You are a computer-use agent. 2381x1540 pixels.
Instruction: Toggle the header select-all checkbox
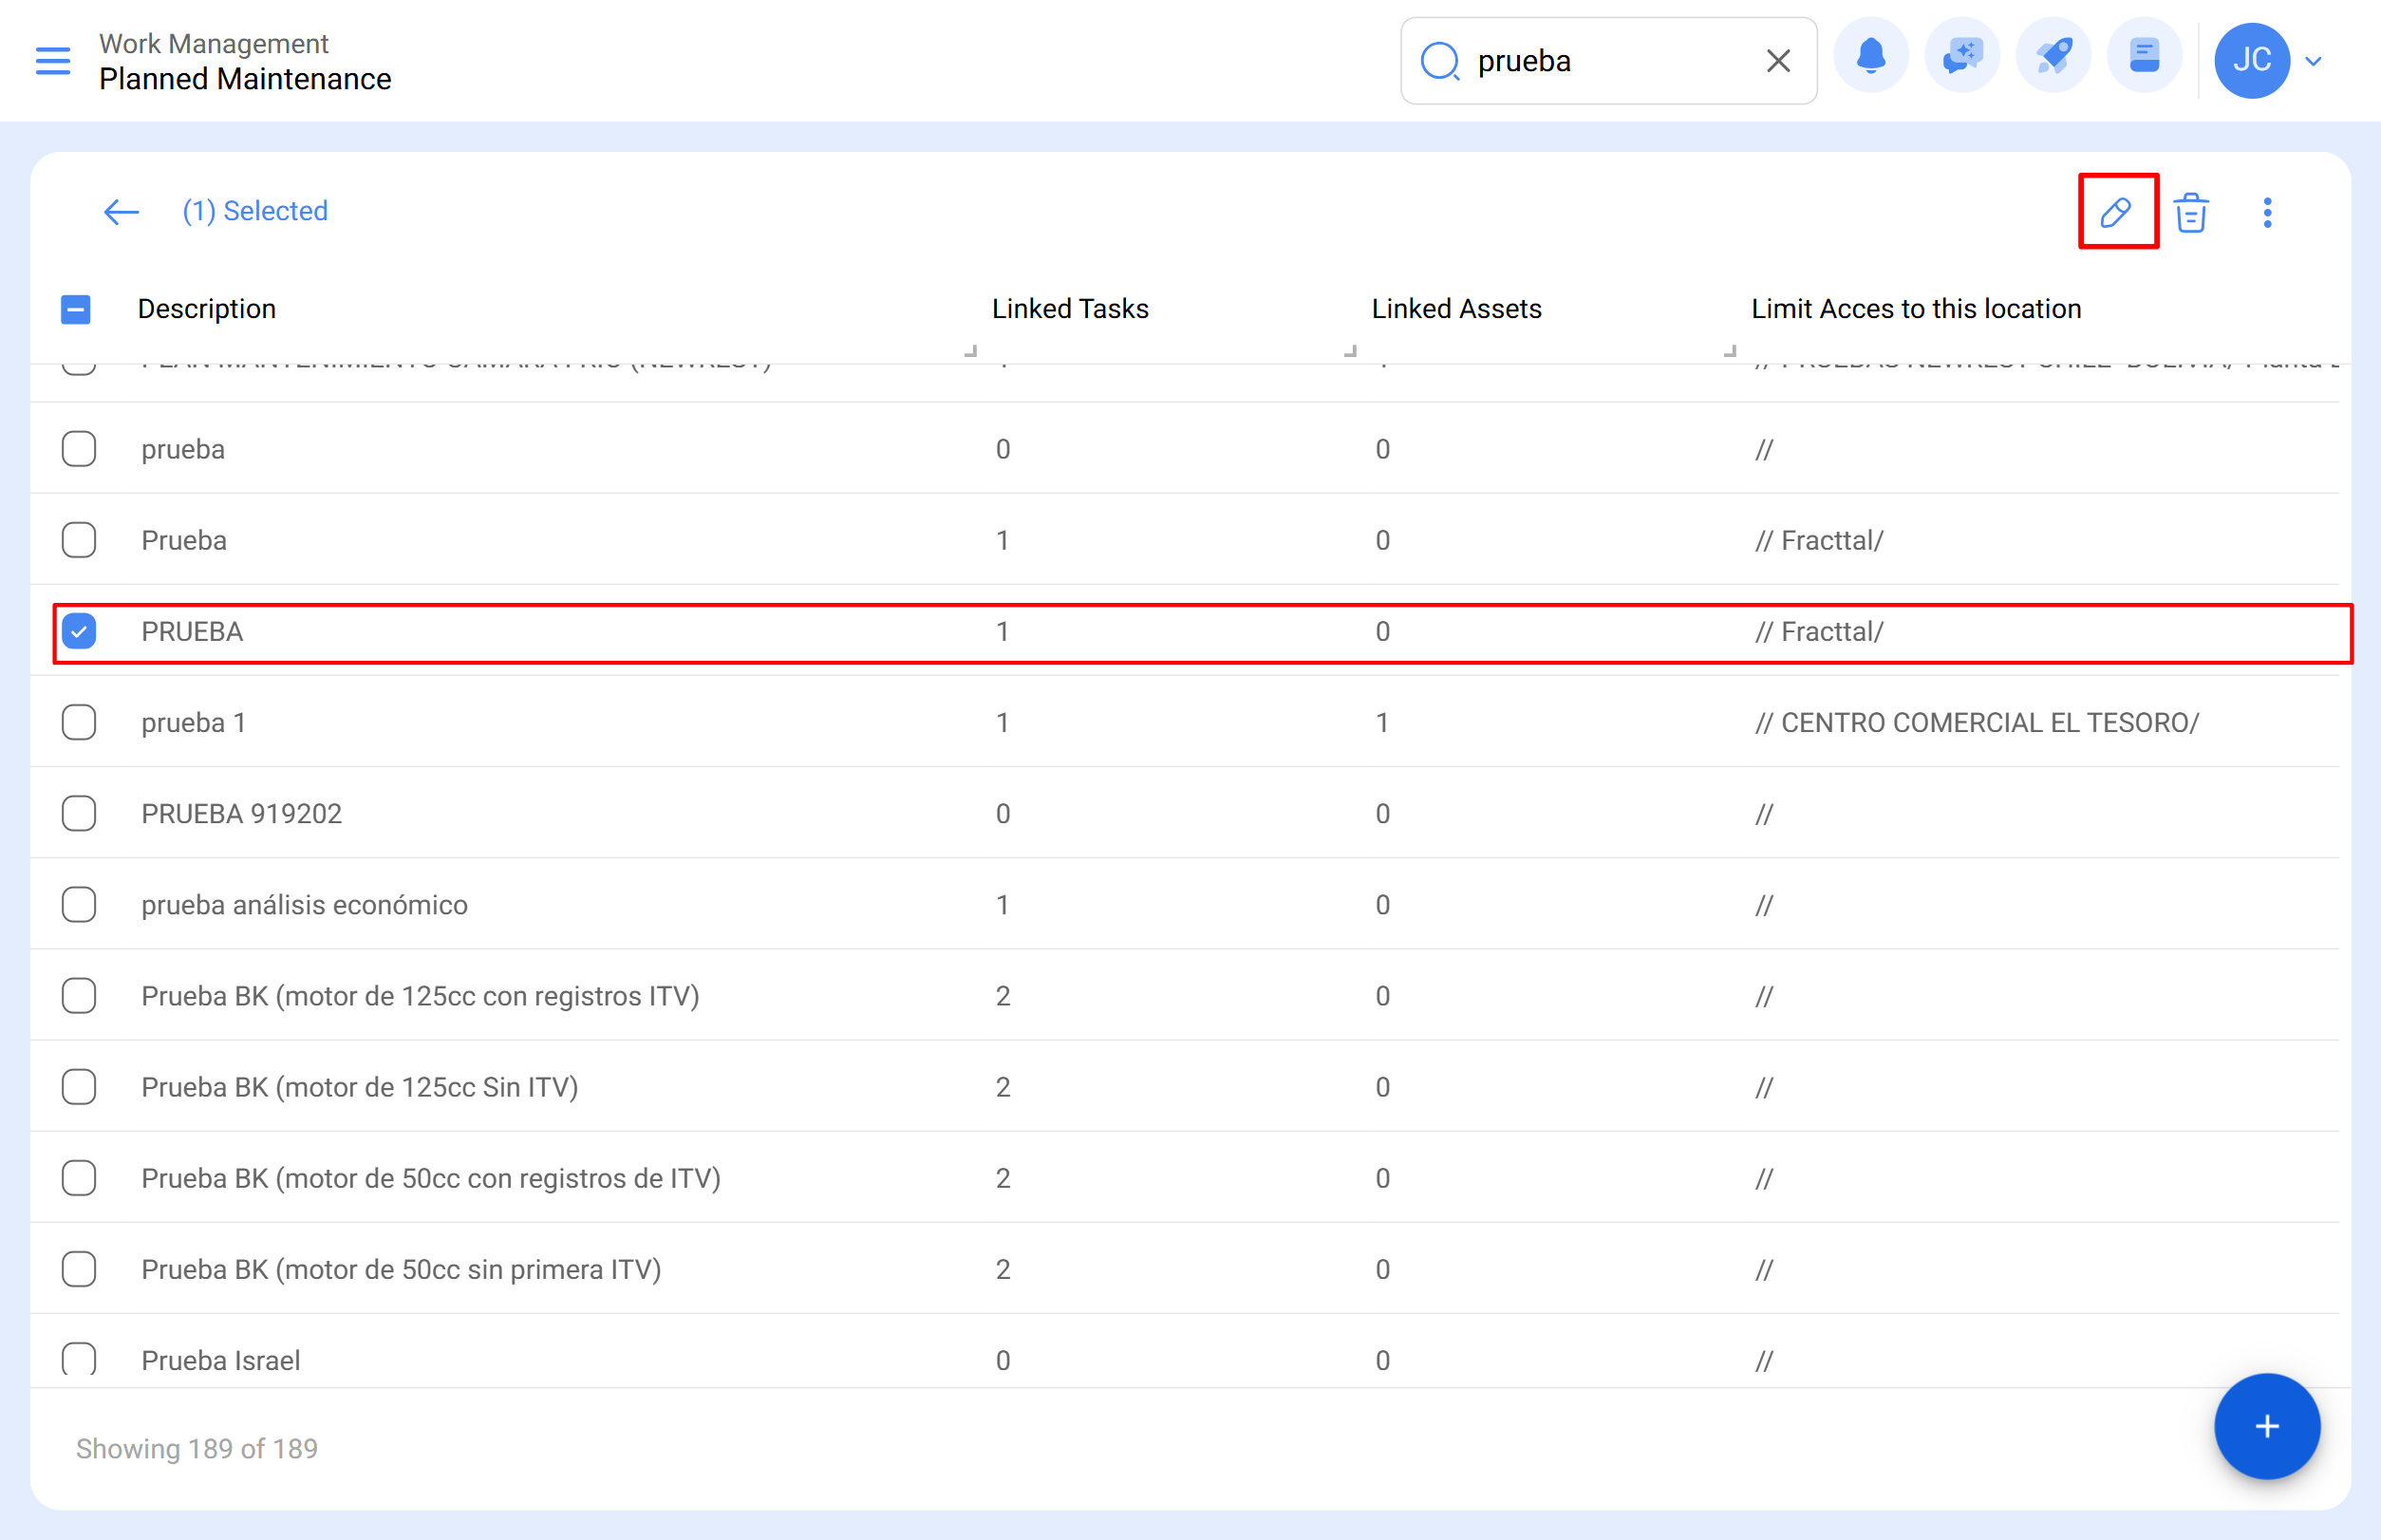(76, 309)
